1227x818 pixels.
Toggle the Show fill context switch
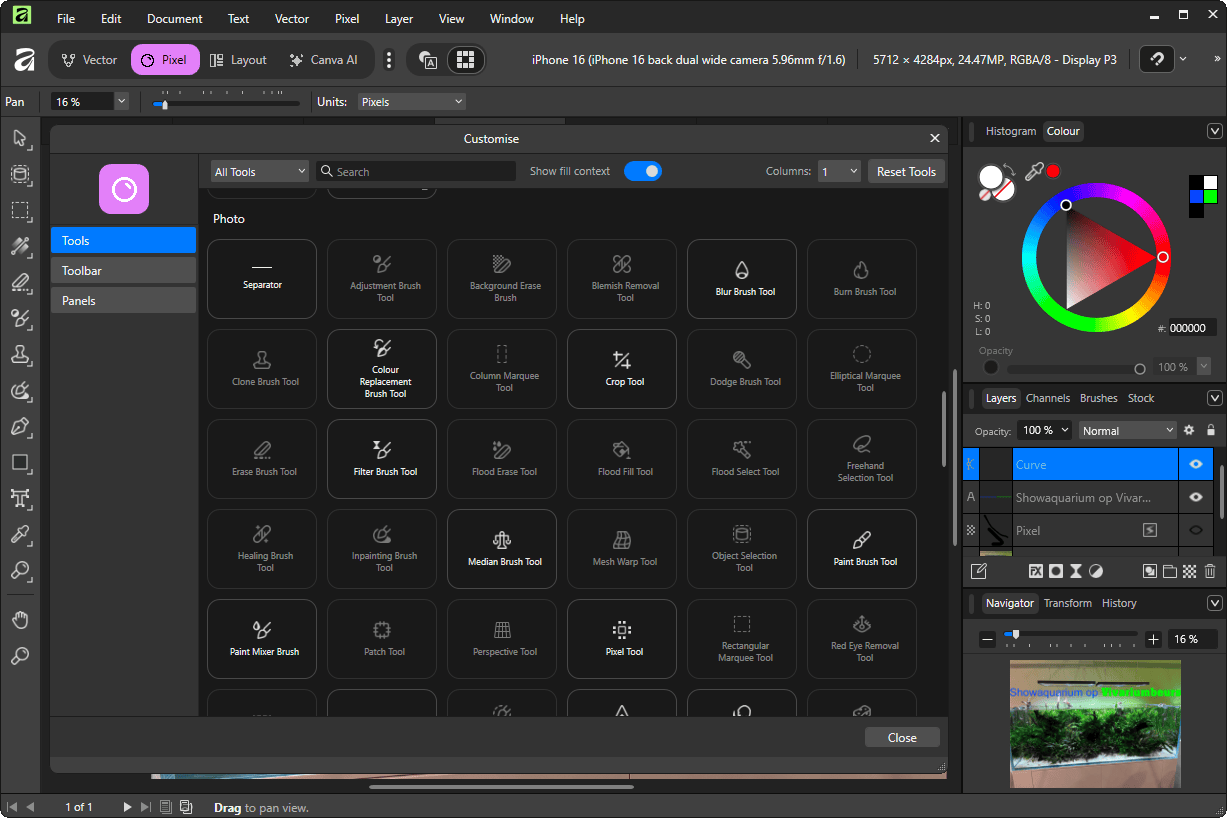[643, 171]
